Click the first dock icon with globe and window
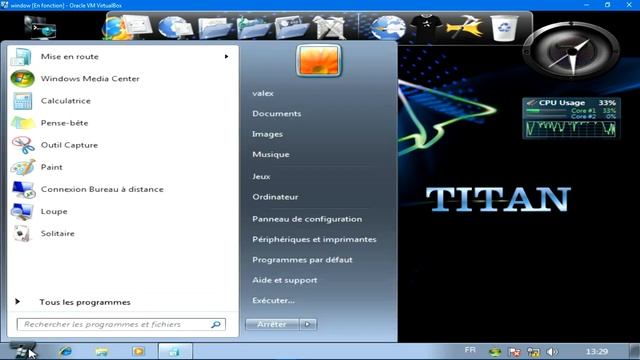Image resolution: width=640 pixels, height=360 pixels. pos(128,27)
